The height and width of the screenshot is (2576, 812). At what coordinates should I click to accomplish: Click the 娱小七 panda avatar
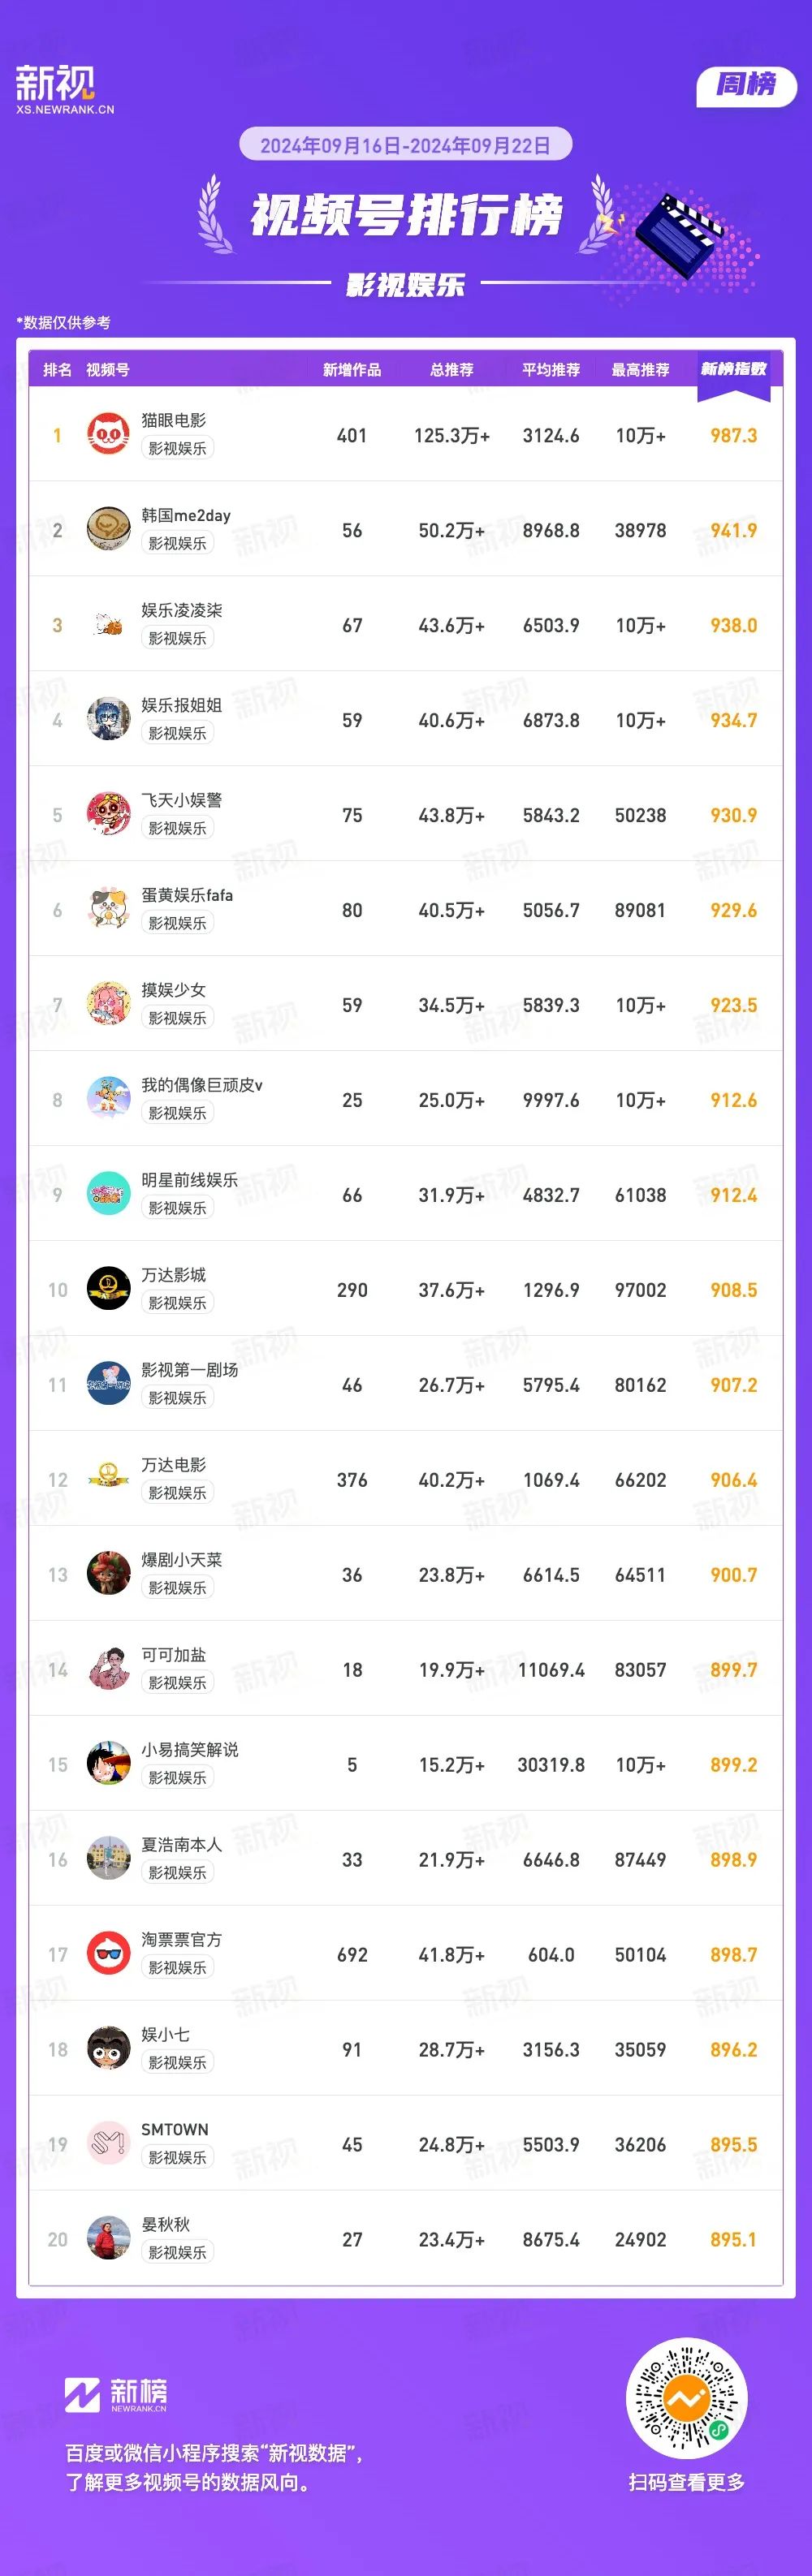pos(108,2049)
